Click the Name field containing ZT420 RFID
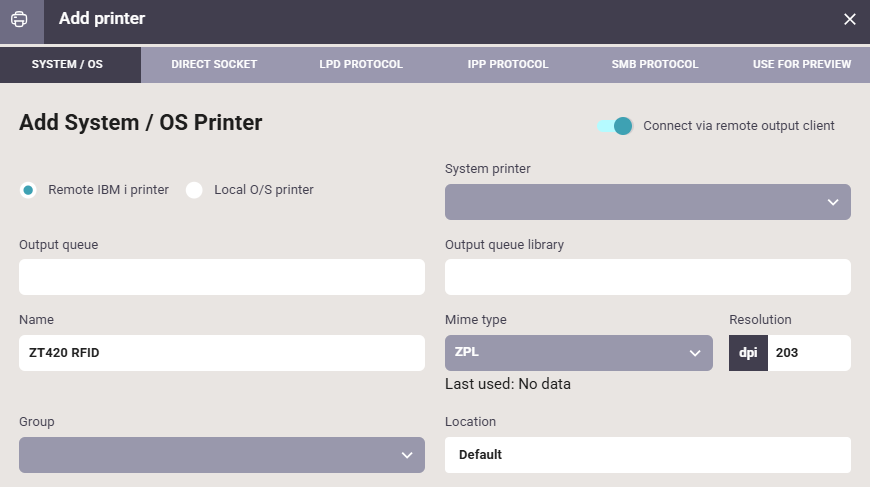This screenshot has width=870, height=487. point(221,353)
